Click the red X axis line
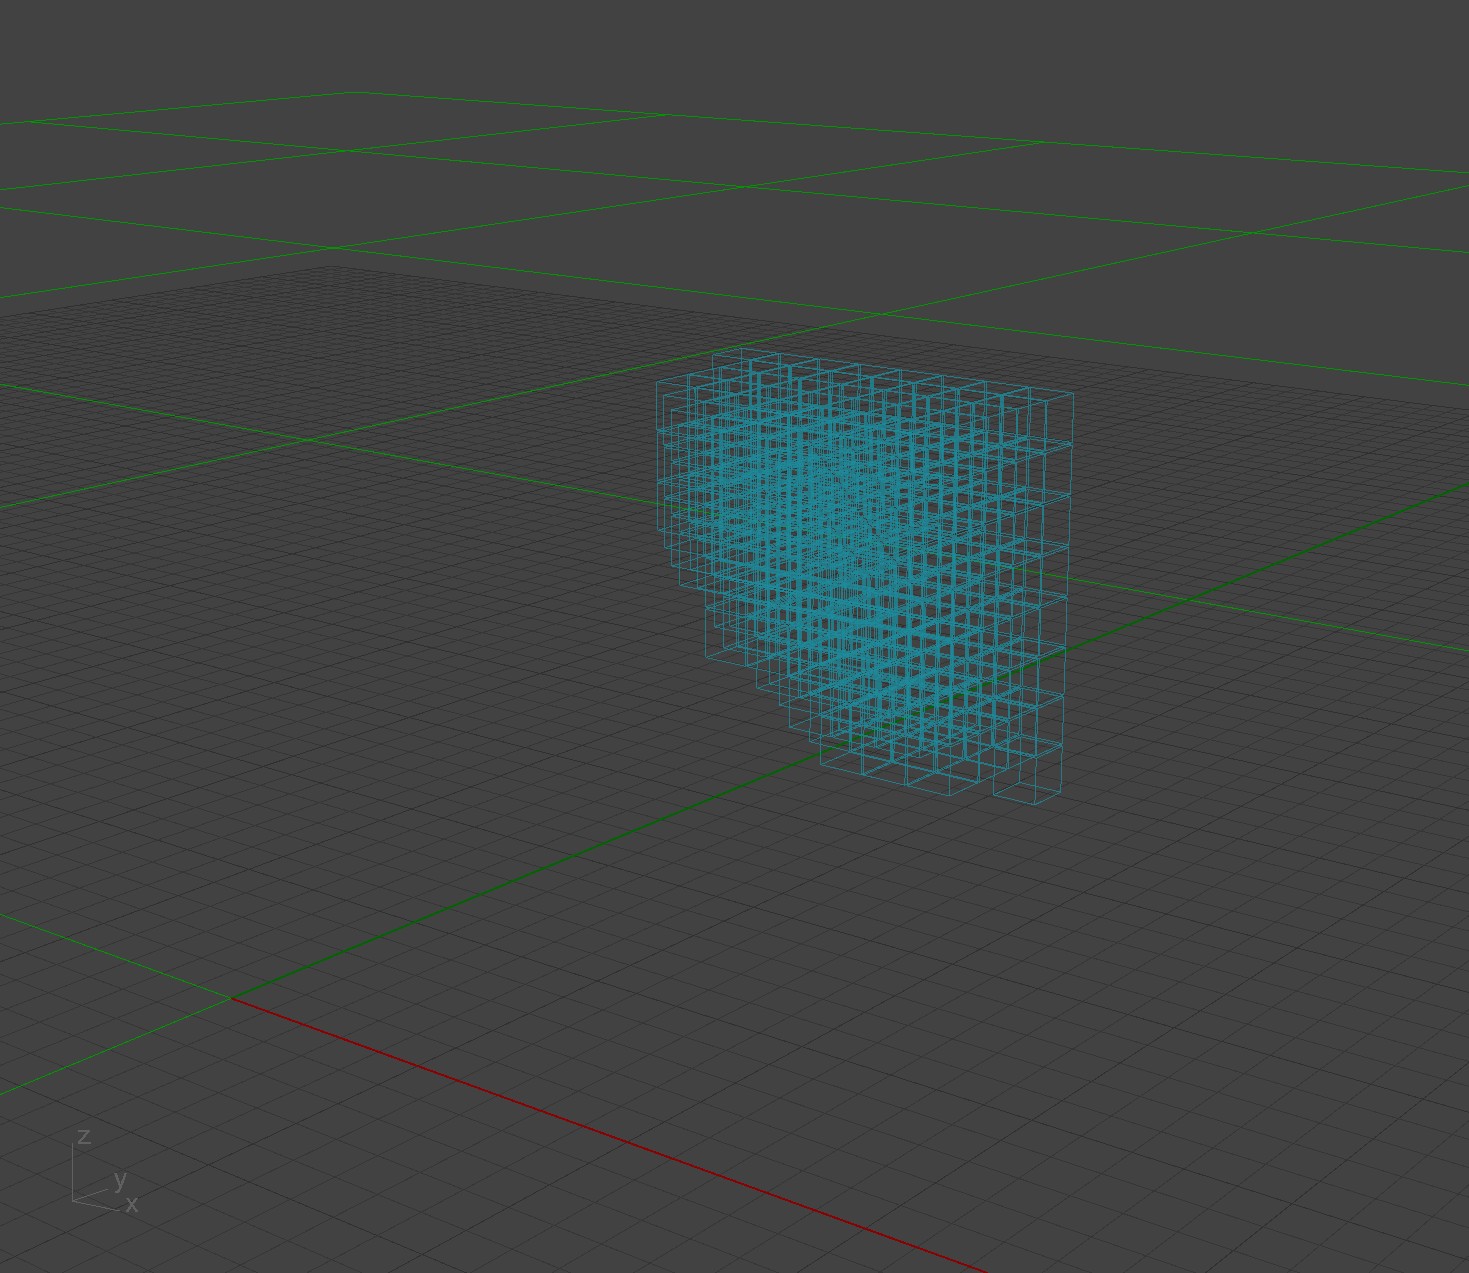Image resolution: width=1469 pixels, height=1273 pixels. [610, 1135]
